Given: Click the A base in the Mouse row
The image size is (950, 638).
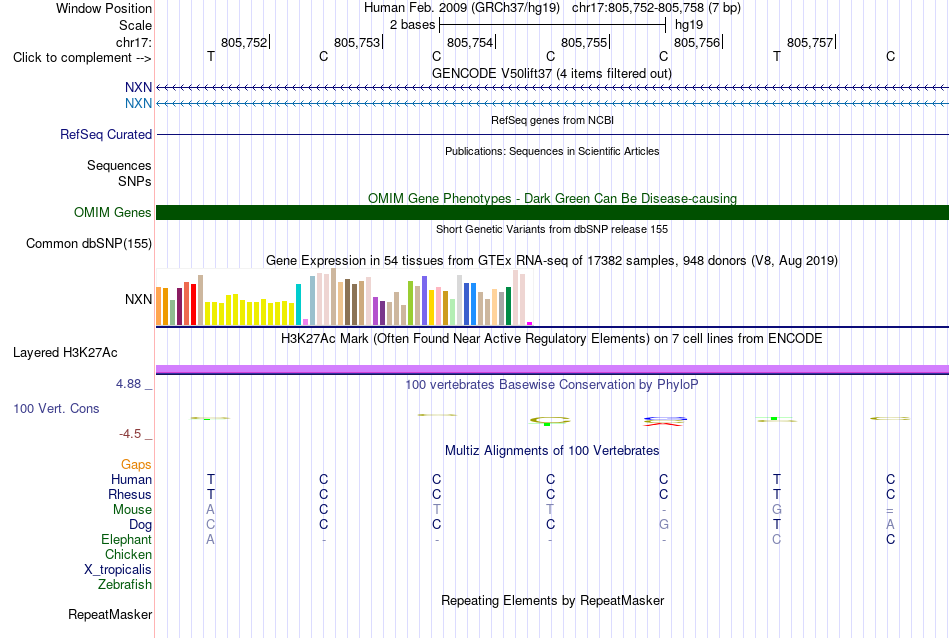Looking at the screenshot, I should point(210,510).
